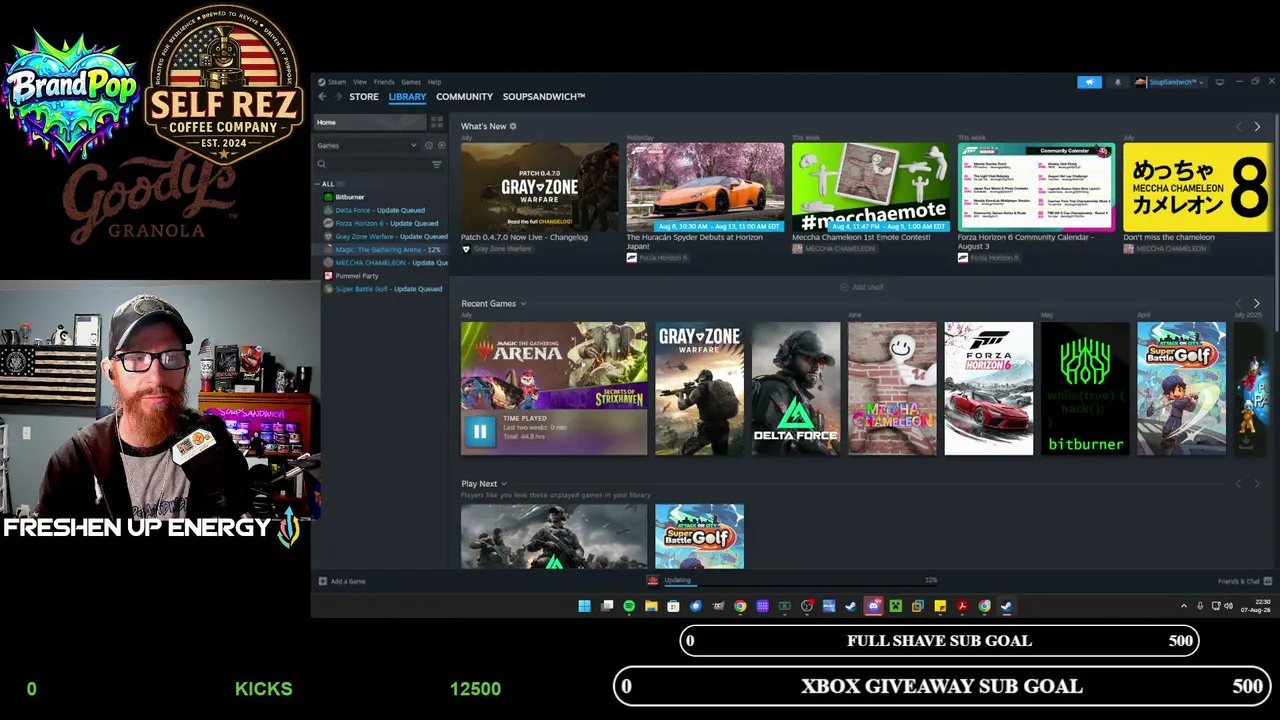Switch to the LIBRARY tab
1280x720 pixels.
(x=407, y=97)
